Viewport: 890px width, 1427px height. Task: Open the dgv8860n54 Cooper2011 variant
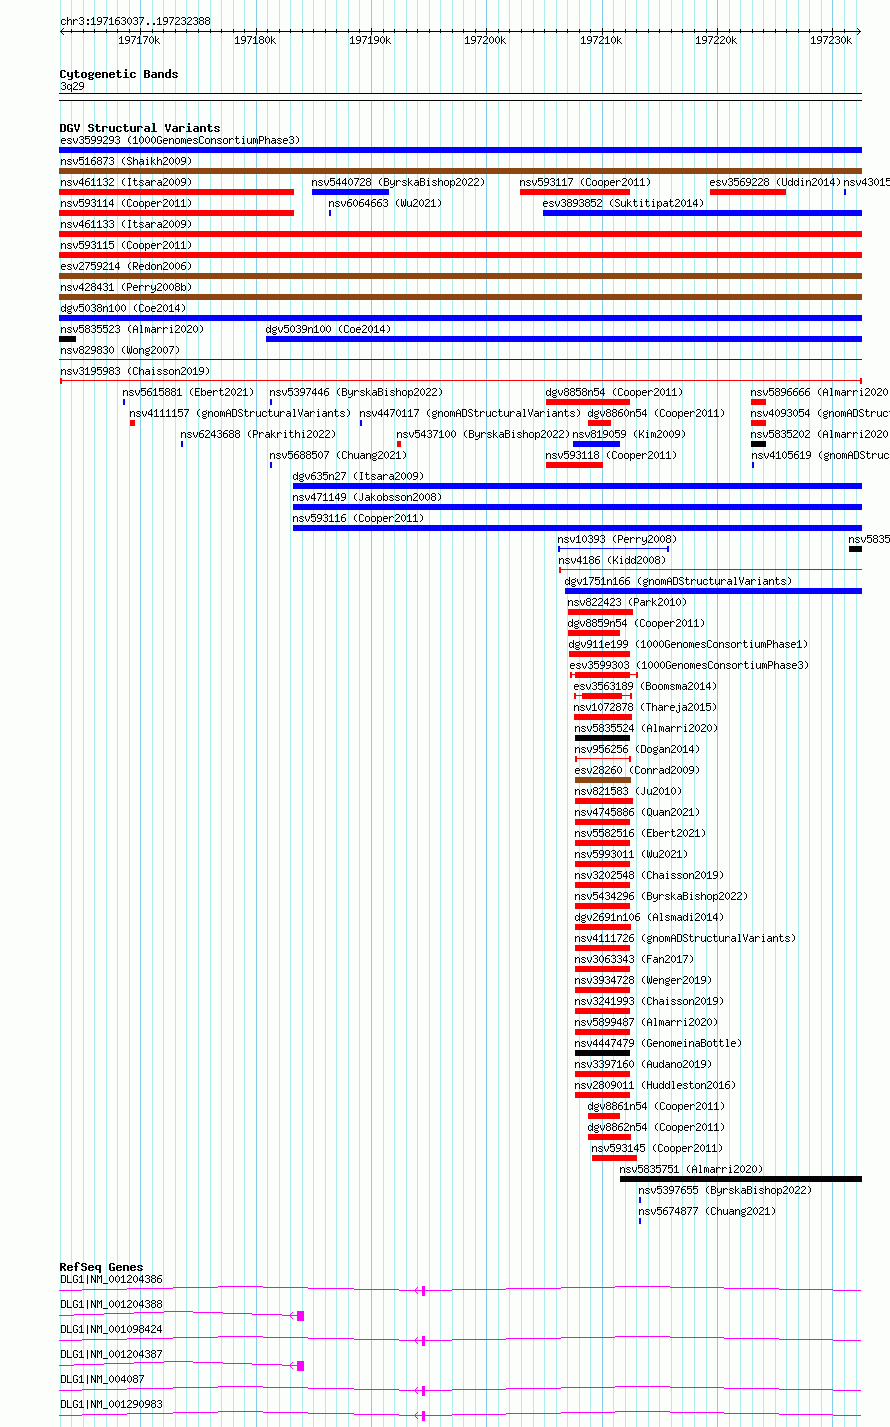pos(599,423)
